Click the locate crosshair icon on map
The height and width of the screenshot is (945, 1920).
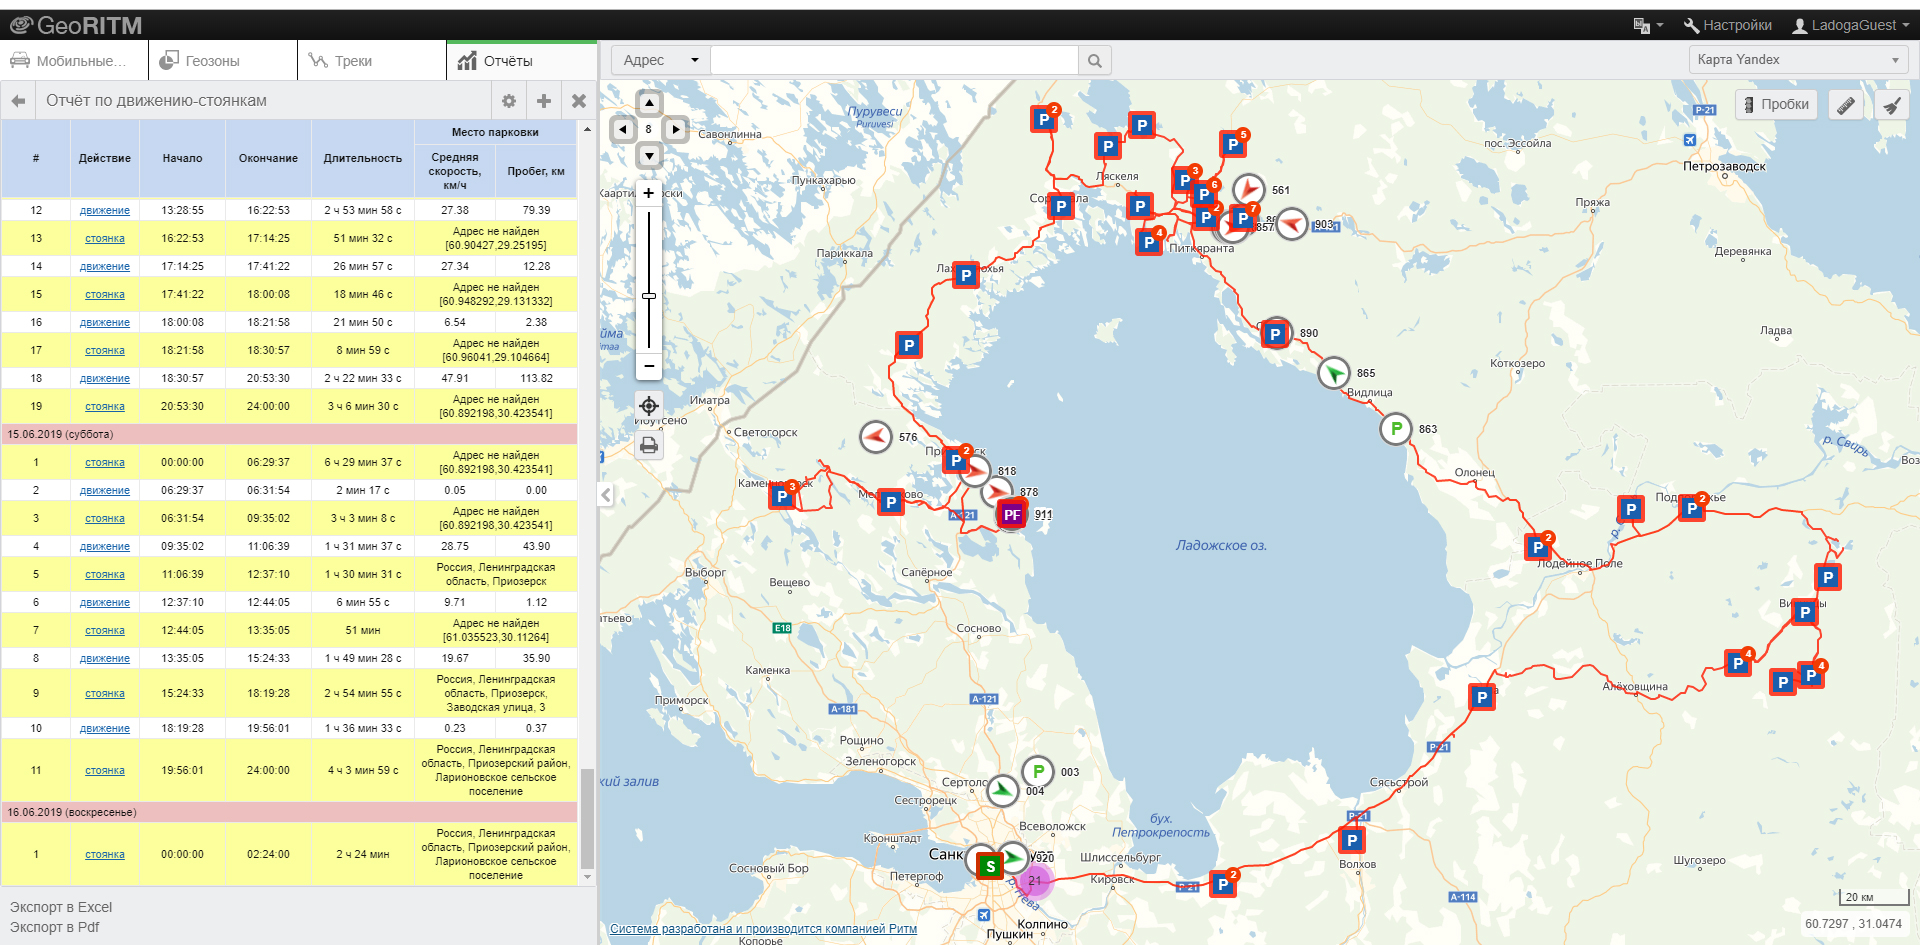coord(649,406)
